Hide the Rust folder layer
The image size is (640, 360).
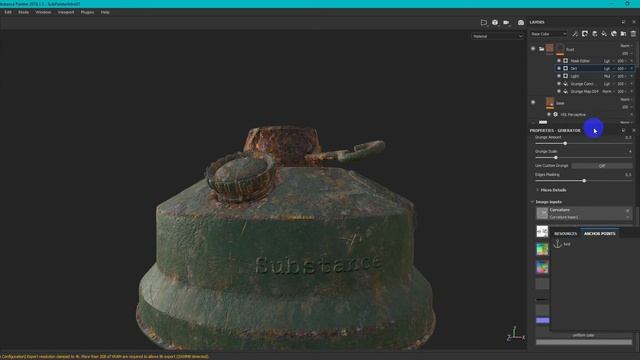[533, 49]
